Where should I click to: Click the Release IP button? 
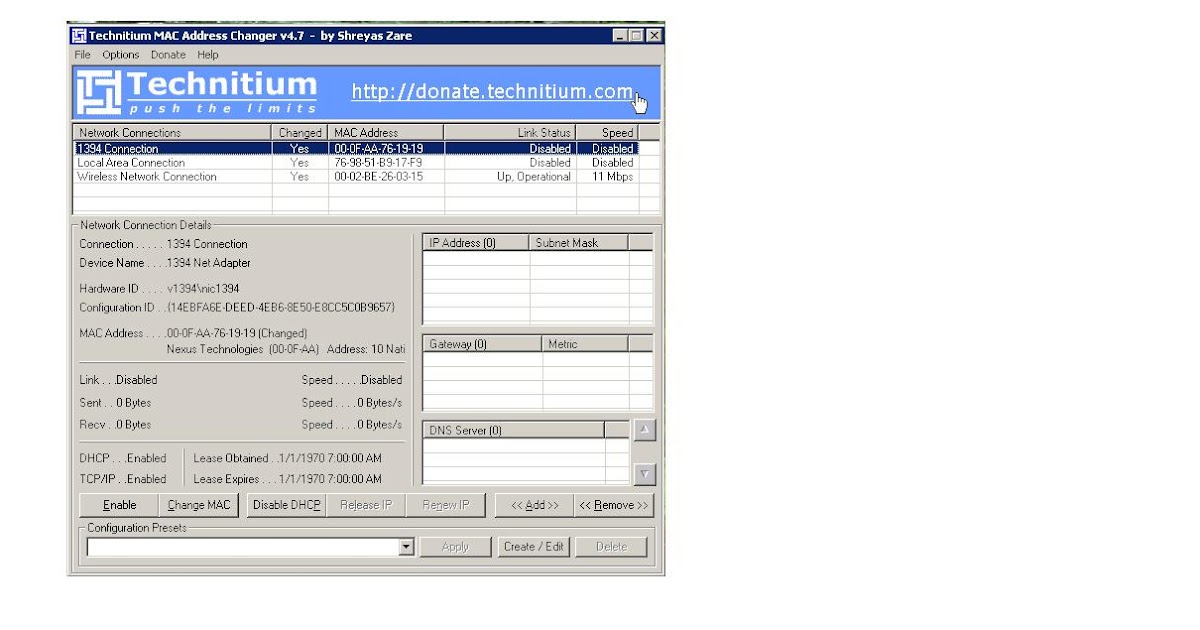pyautogui.click(x=366, y=505)
